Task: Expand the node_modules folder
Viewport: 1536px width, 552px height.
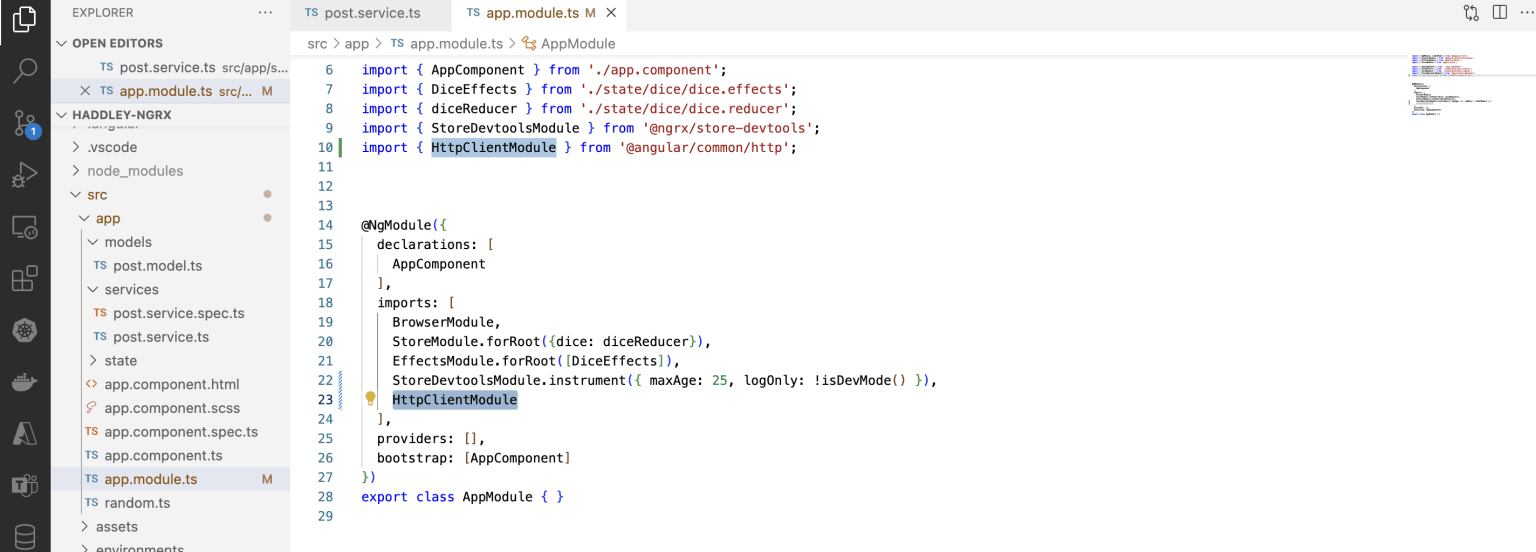Action: 135,171
